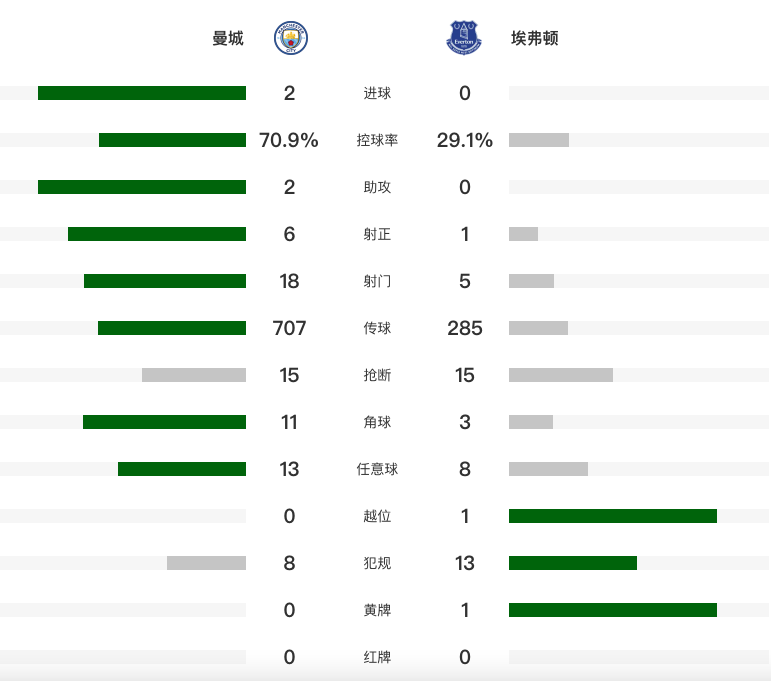This screenshot has height=681, width=771.
Task: Click Manchester City's green 传球 passes bar
Action: pos(172,328)
